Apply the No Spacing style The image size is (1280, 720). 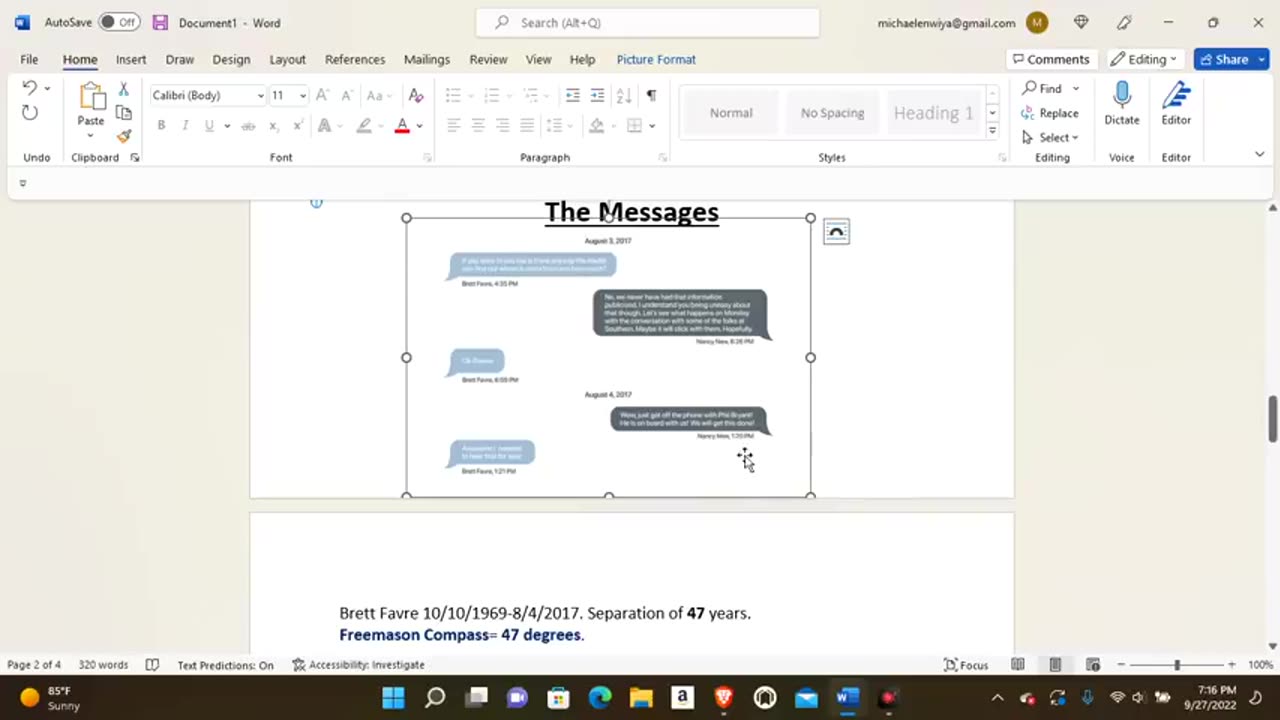click(832, 113)
